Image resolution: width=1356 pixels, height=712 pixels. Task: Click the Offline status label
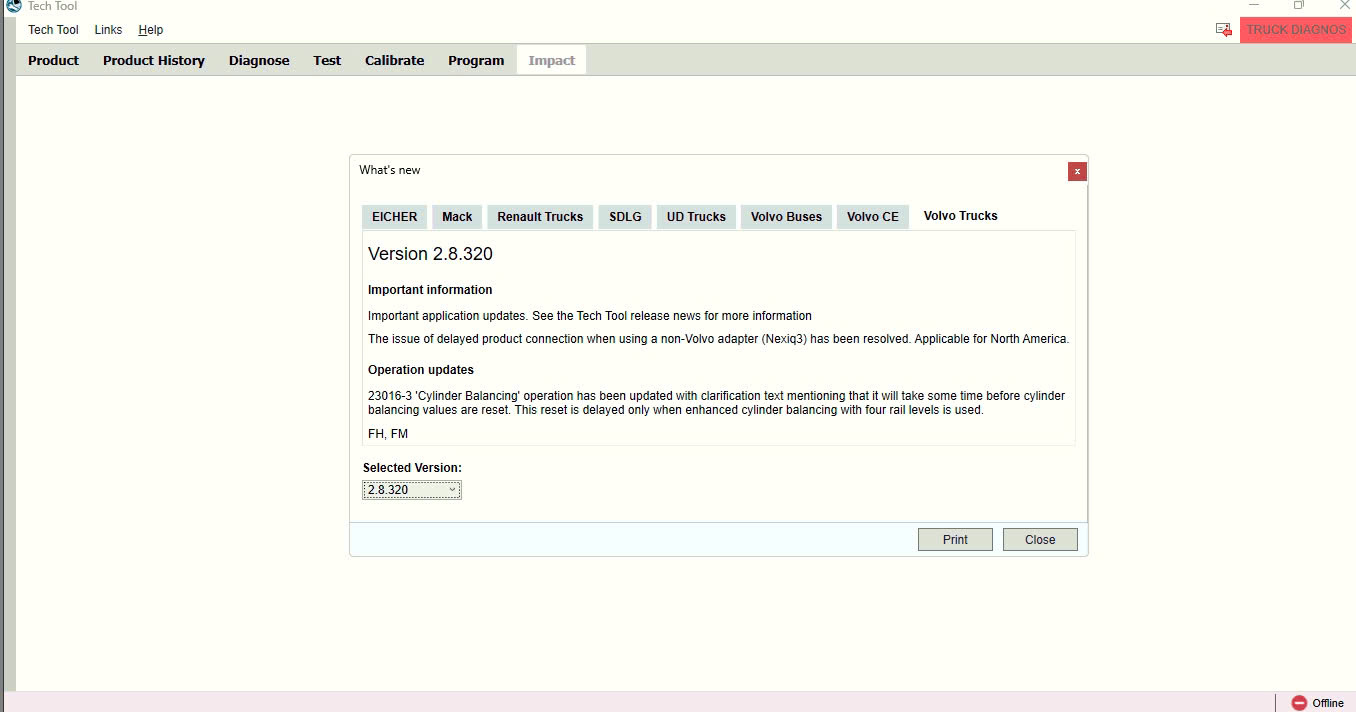pyautogui.click(x=1328, y=703)
